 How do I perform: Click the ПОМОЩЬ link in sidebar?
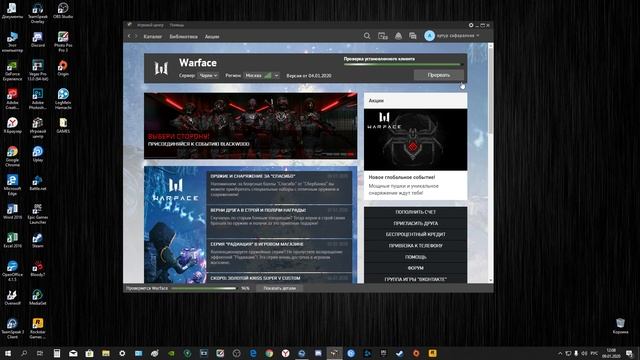pos(416,257)
